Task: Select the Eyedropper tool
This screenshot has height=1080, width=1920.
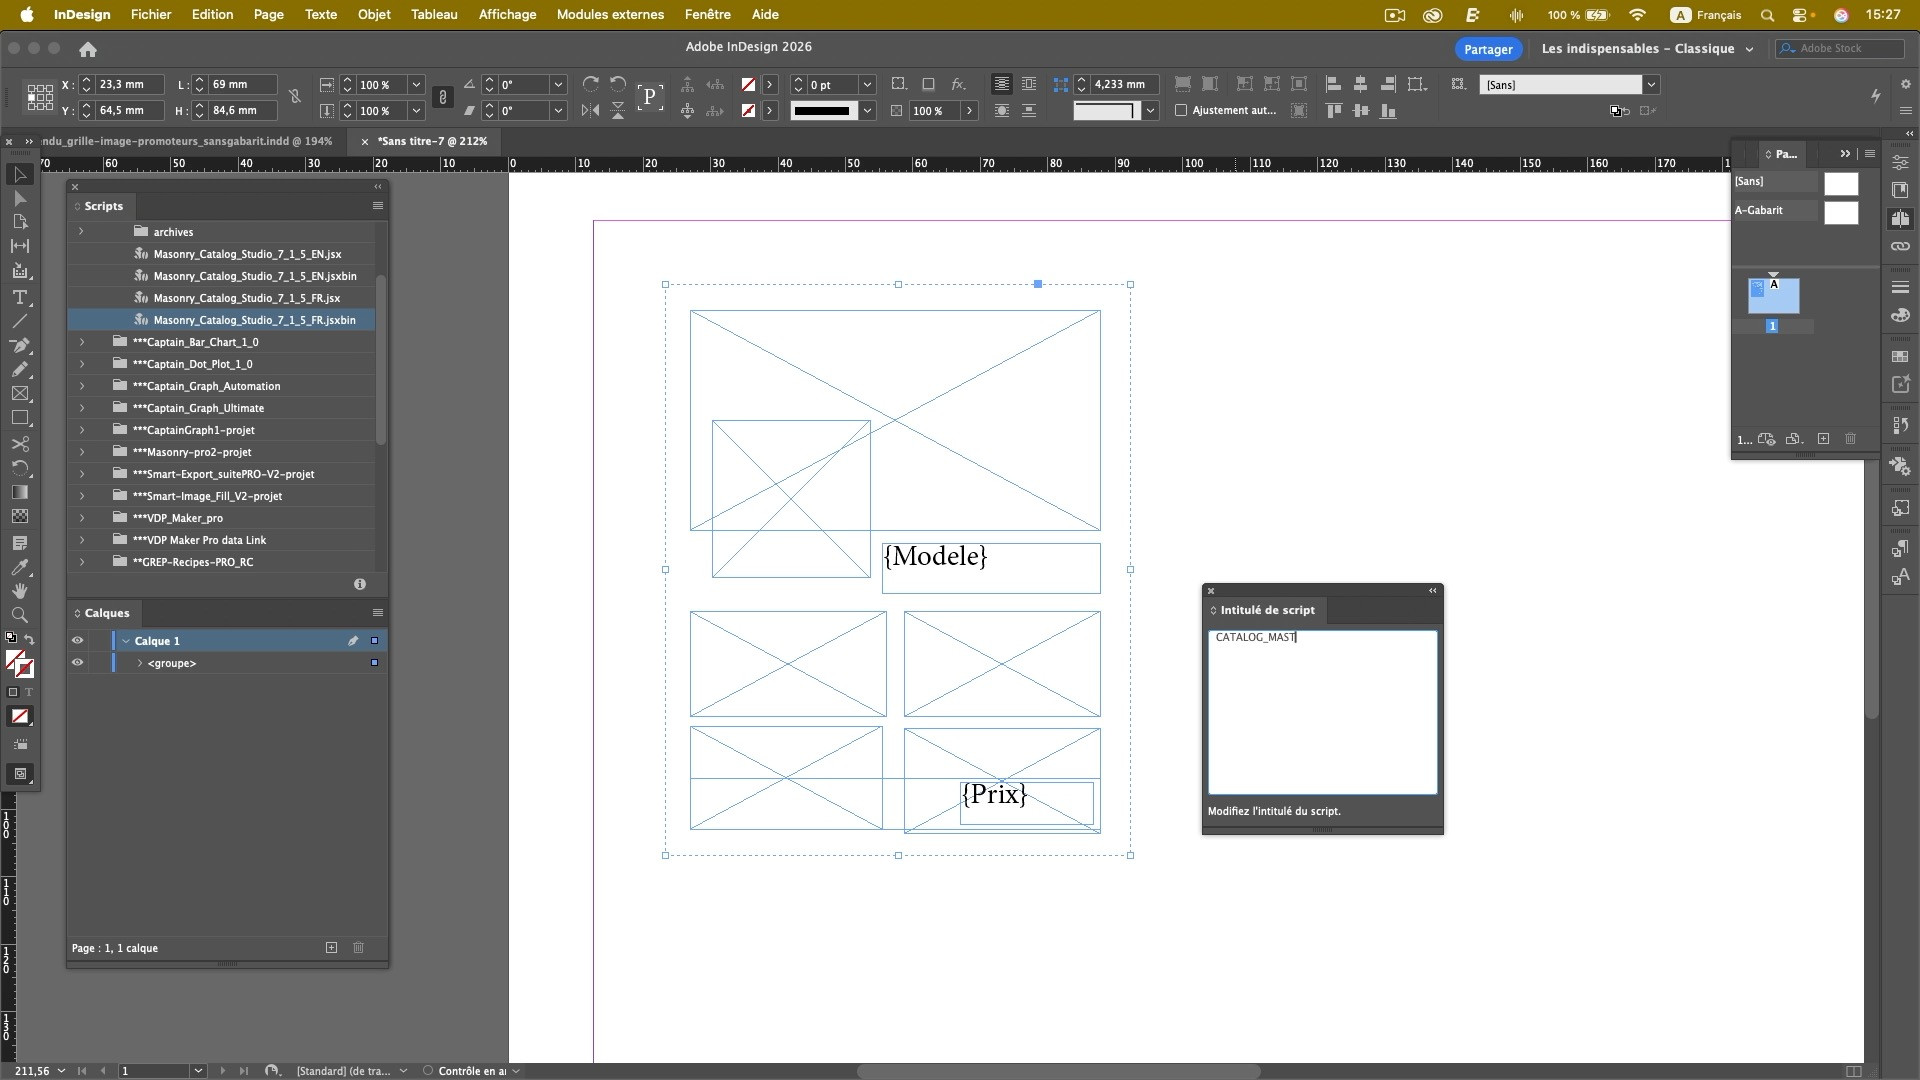Action: point(19,567)
